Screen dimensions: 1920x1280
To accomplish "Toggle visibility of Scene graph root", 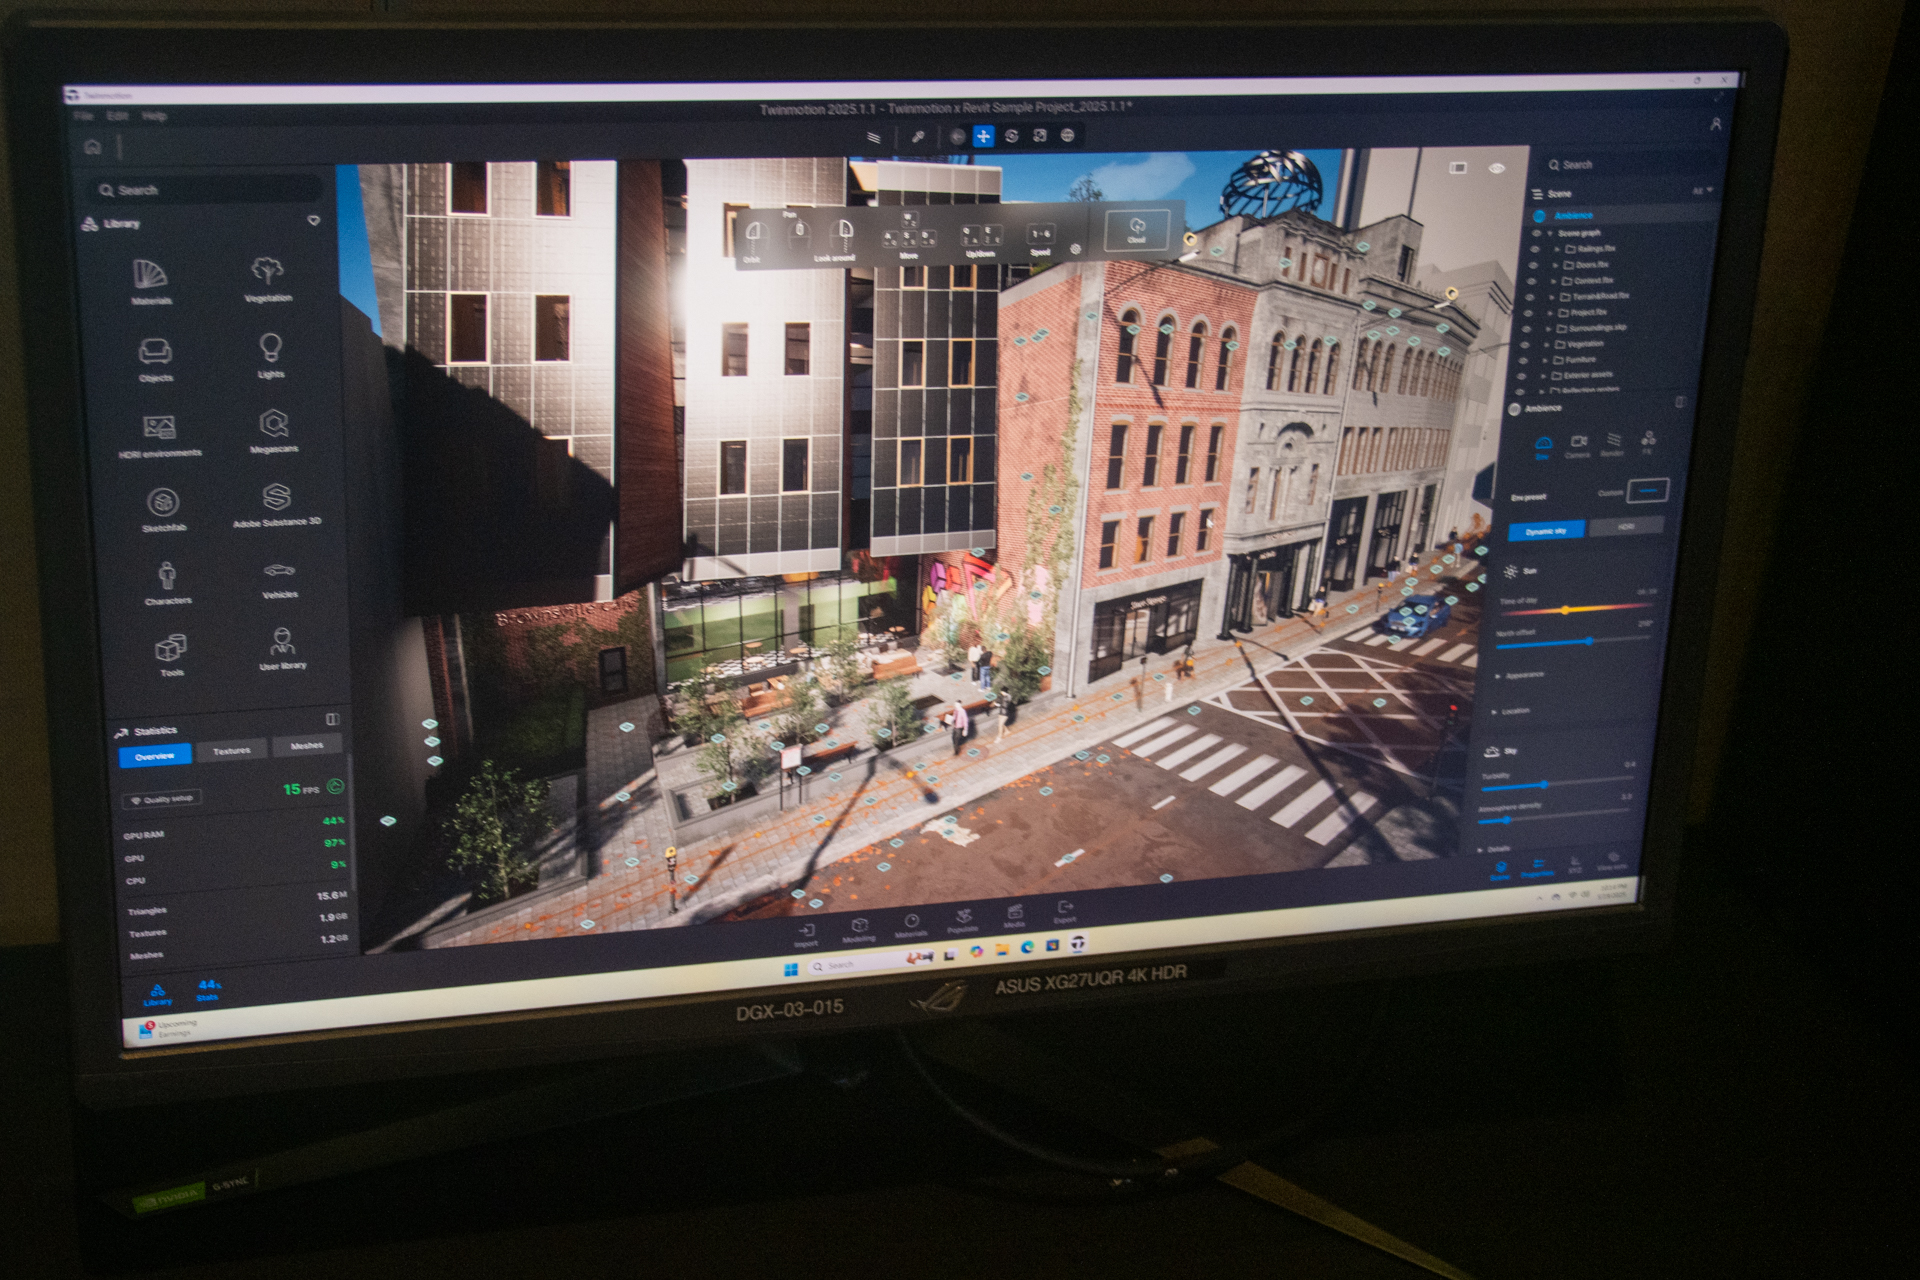I will click(x=1537, y=233).
